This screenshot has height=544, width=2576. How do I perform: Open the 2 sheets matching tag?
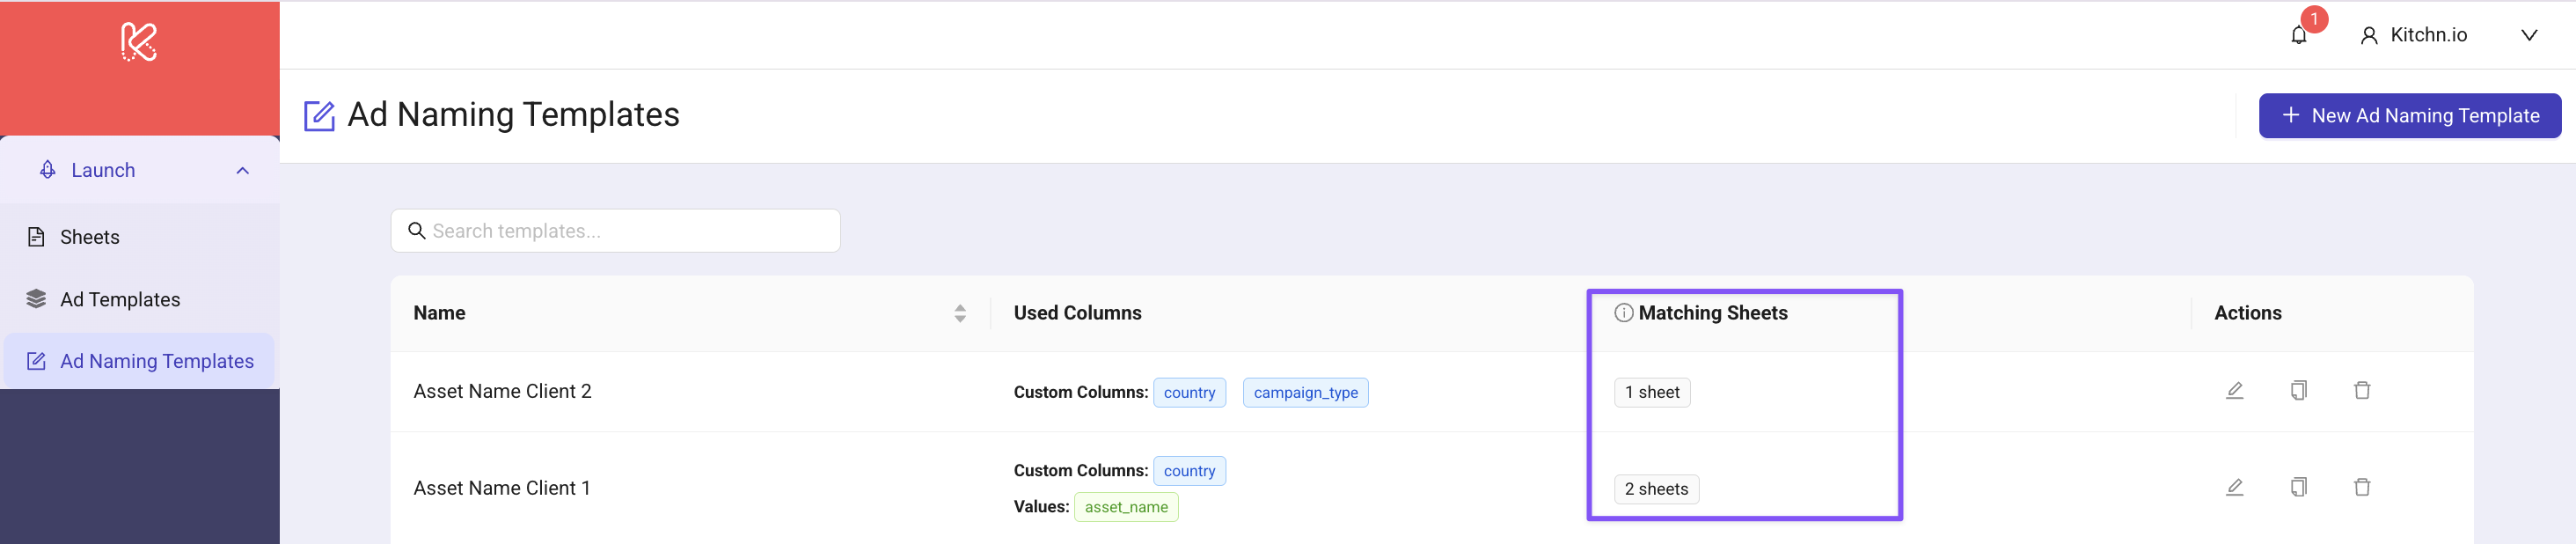[x=1655, y=489]
